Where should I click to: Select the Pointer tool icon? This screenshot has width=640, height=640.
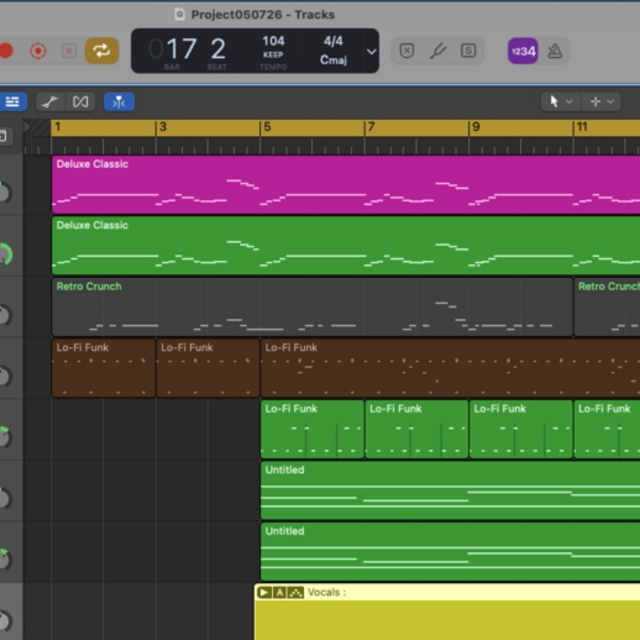tap(554, 101)
